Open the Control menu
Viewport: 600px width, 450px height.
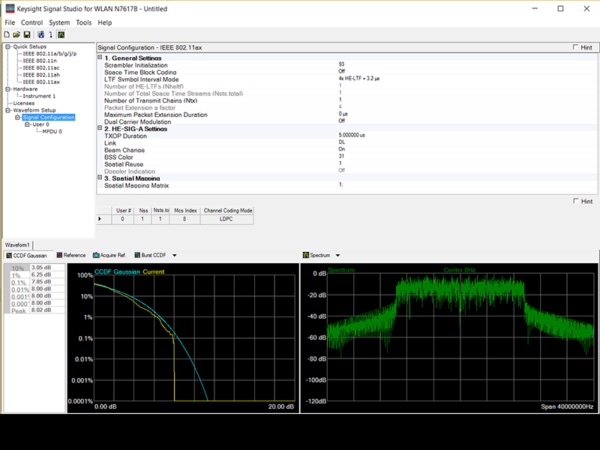[32, 23]
